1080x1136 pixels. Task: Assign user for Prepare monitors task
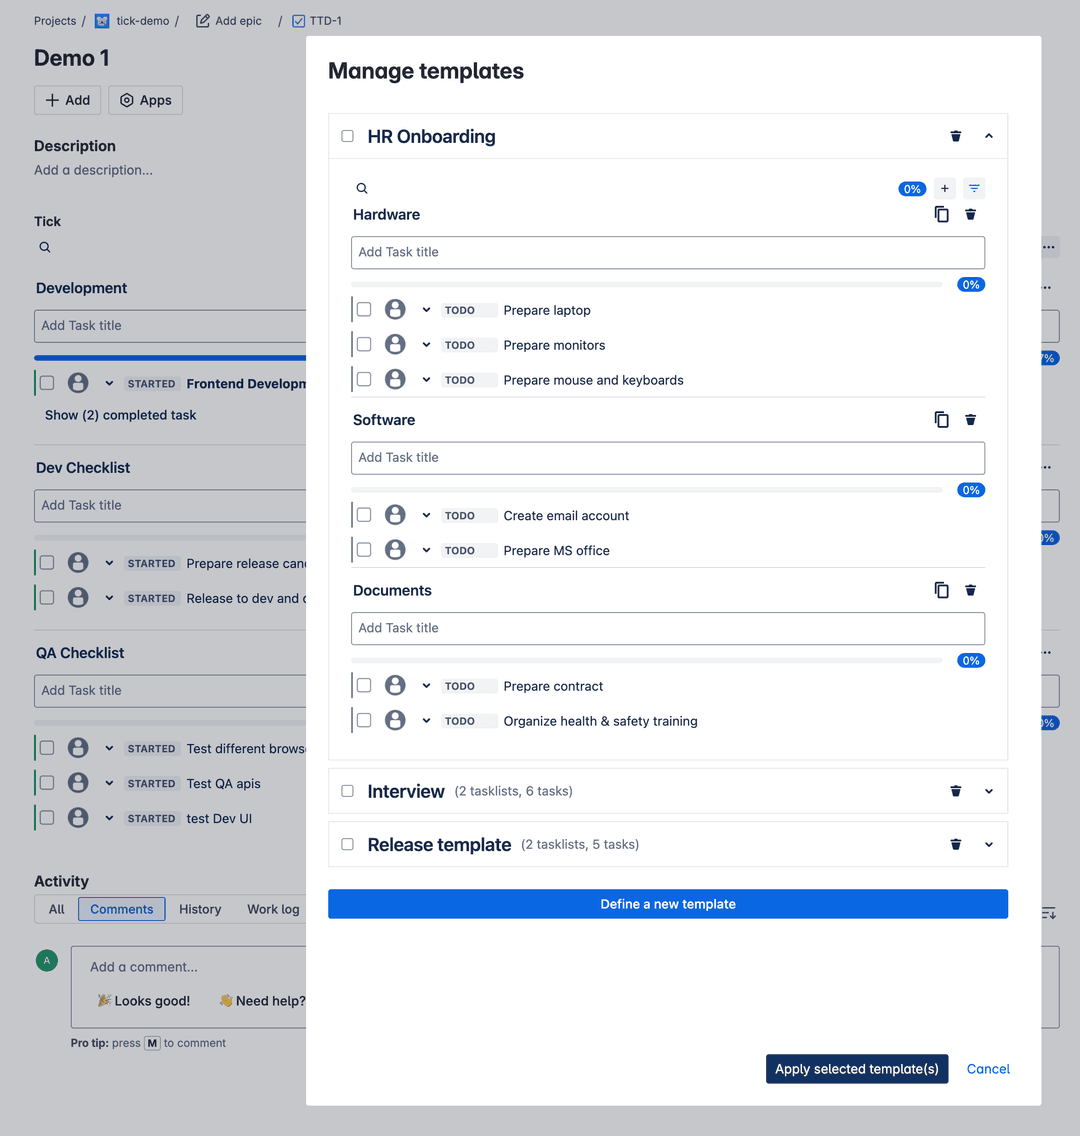click(395, 344)
